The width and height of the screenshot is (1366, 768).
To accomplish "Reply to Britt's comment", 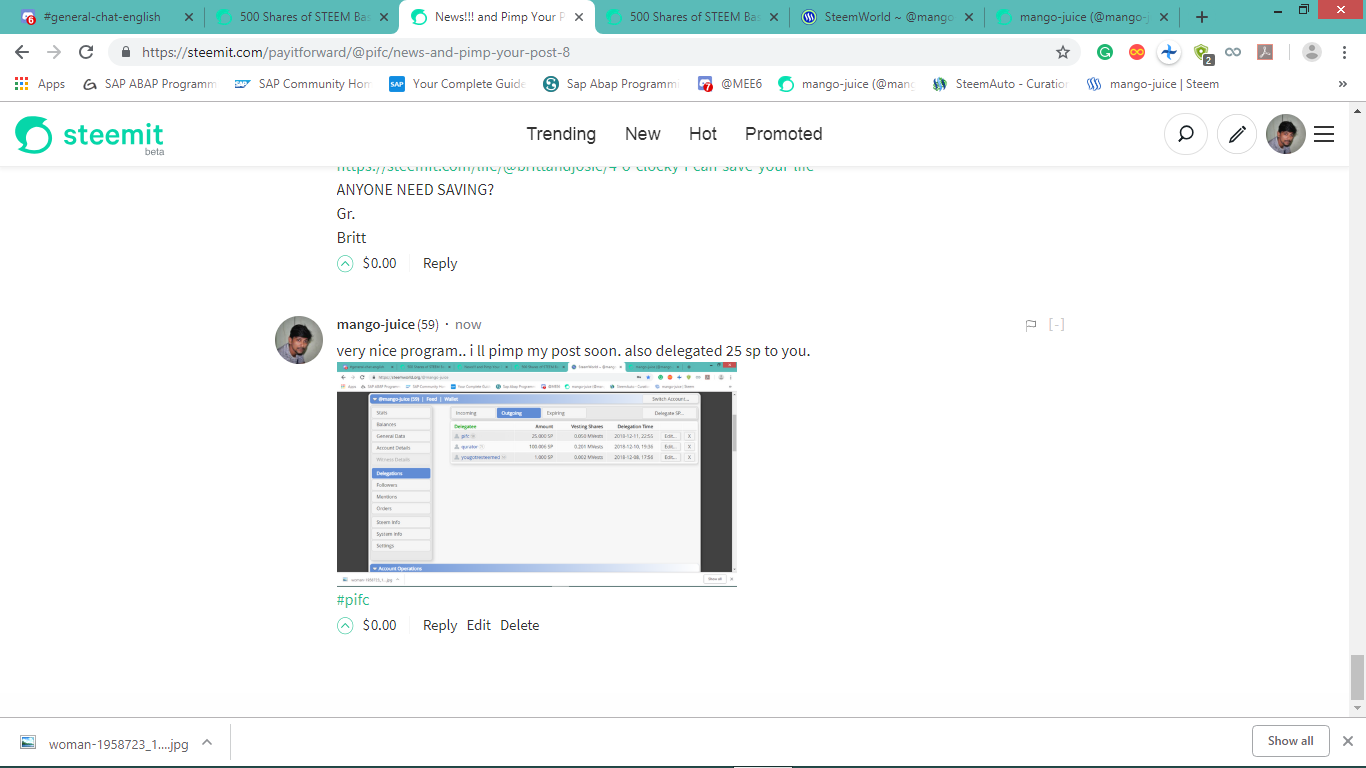I will (440, 264).
